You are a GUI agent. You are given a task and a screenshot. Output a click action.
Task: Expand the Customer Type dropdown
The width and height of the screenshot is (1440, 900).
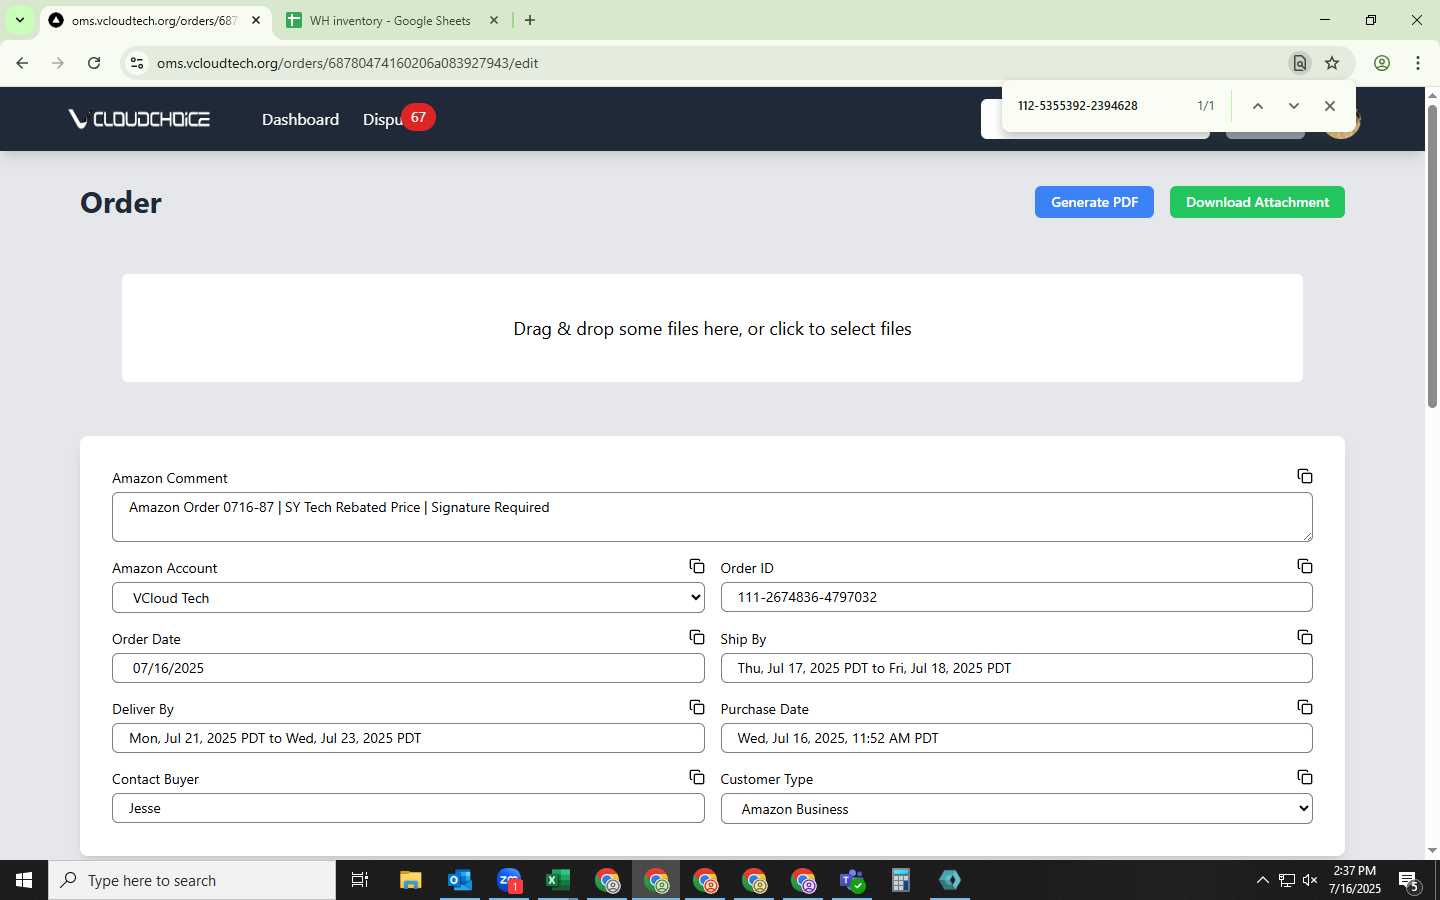pos(1016,809)
